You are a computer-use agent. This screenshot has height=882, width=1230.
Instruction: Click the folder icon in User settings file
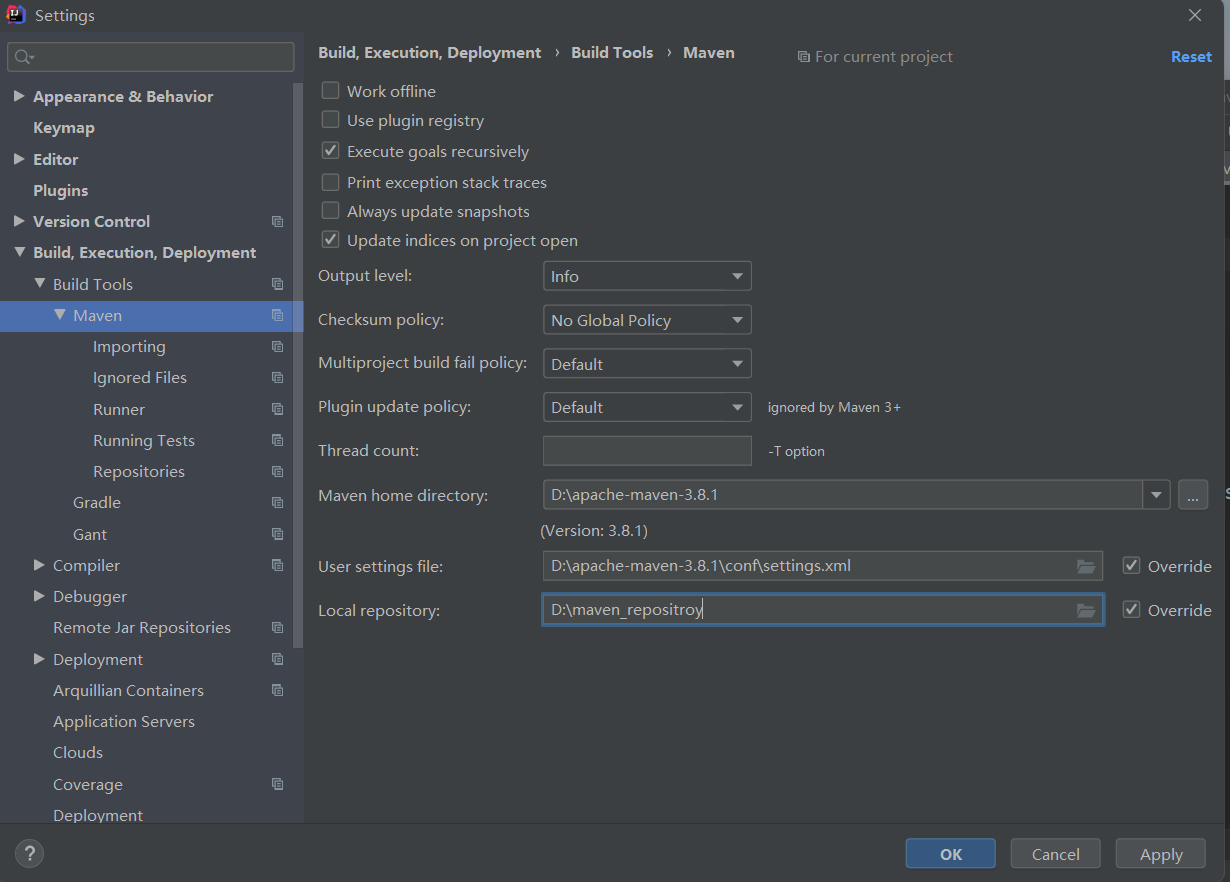click(1086, 566)
